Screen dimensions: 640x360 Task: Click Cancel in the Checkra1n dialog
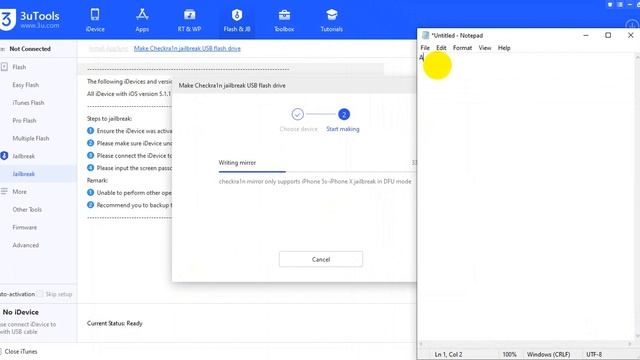tap(321, 259)
